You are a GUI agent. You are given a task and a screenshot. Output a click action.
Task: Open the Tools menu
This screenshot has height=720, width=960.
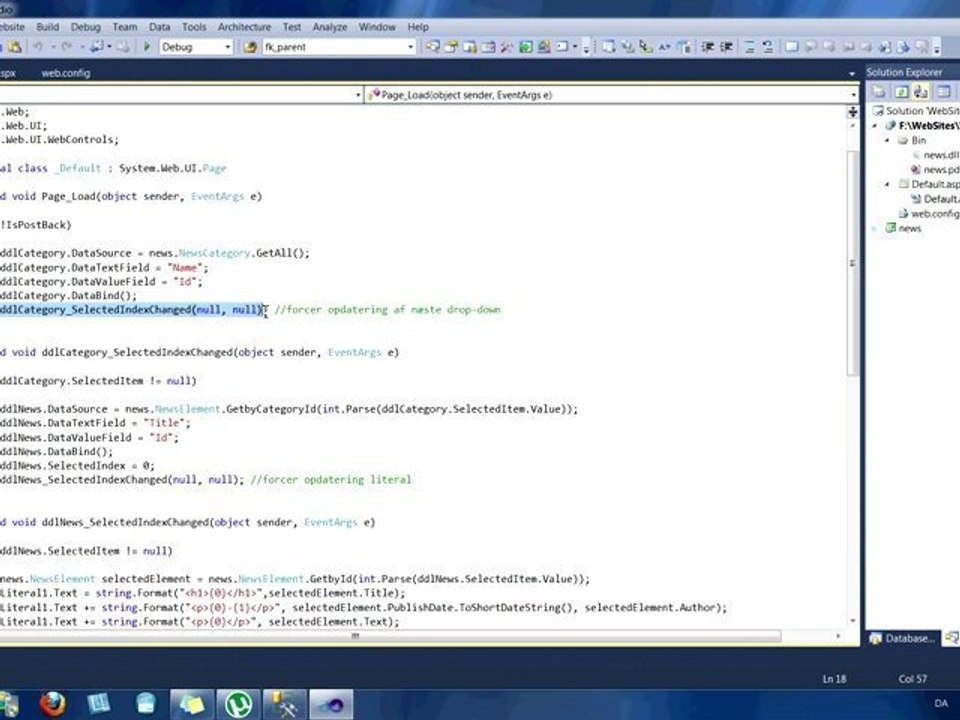coord(194,27)
